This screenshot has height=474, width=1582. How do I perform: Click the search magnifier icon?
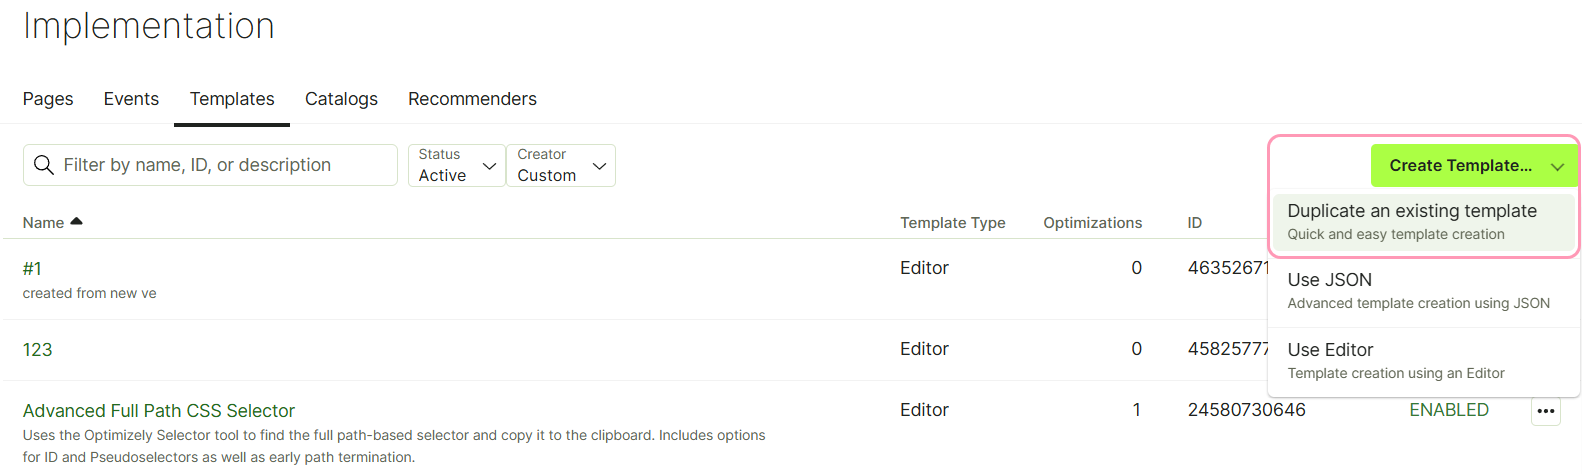[44, 165]
